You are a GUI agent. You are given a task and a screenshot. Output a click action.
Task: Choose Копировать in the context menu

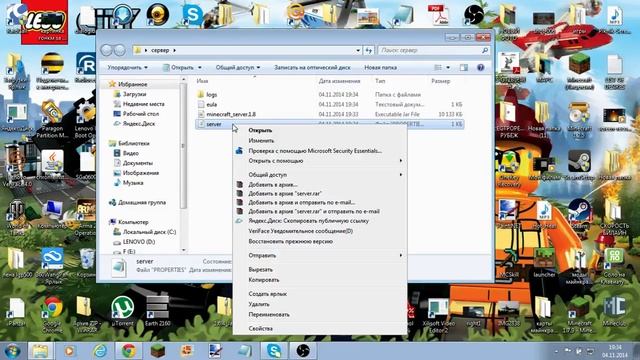(x=264, y=280)
